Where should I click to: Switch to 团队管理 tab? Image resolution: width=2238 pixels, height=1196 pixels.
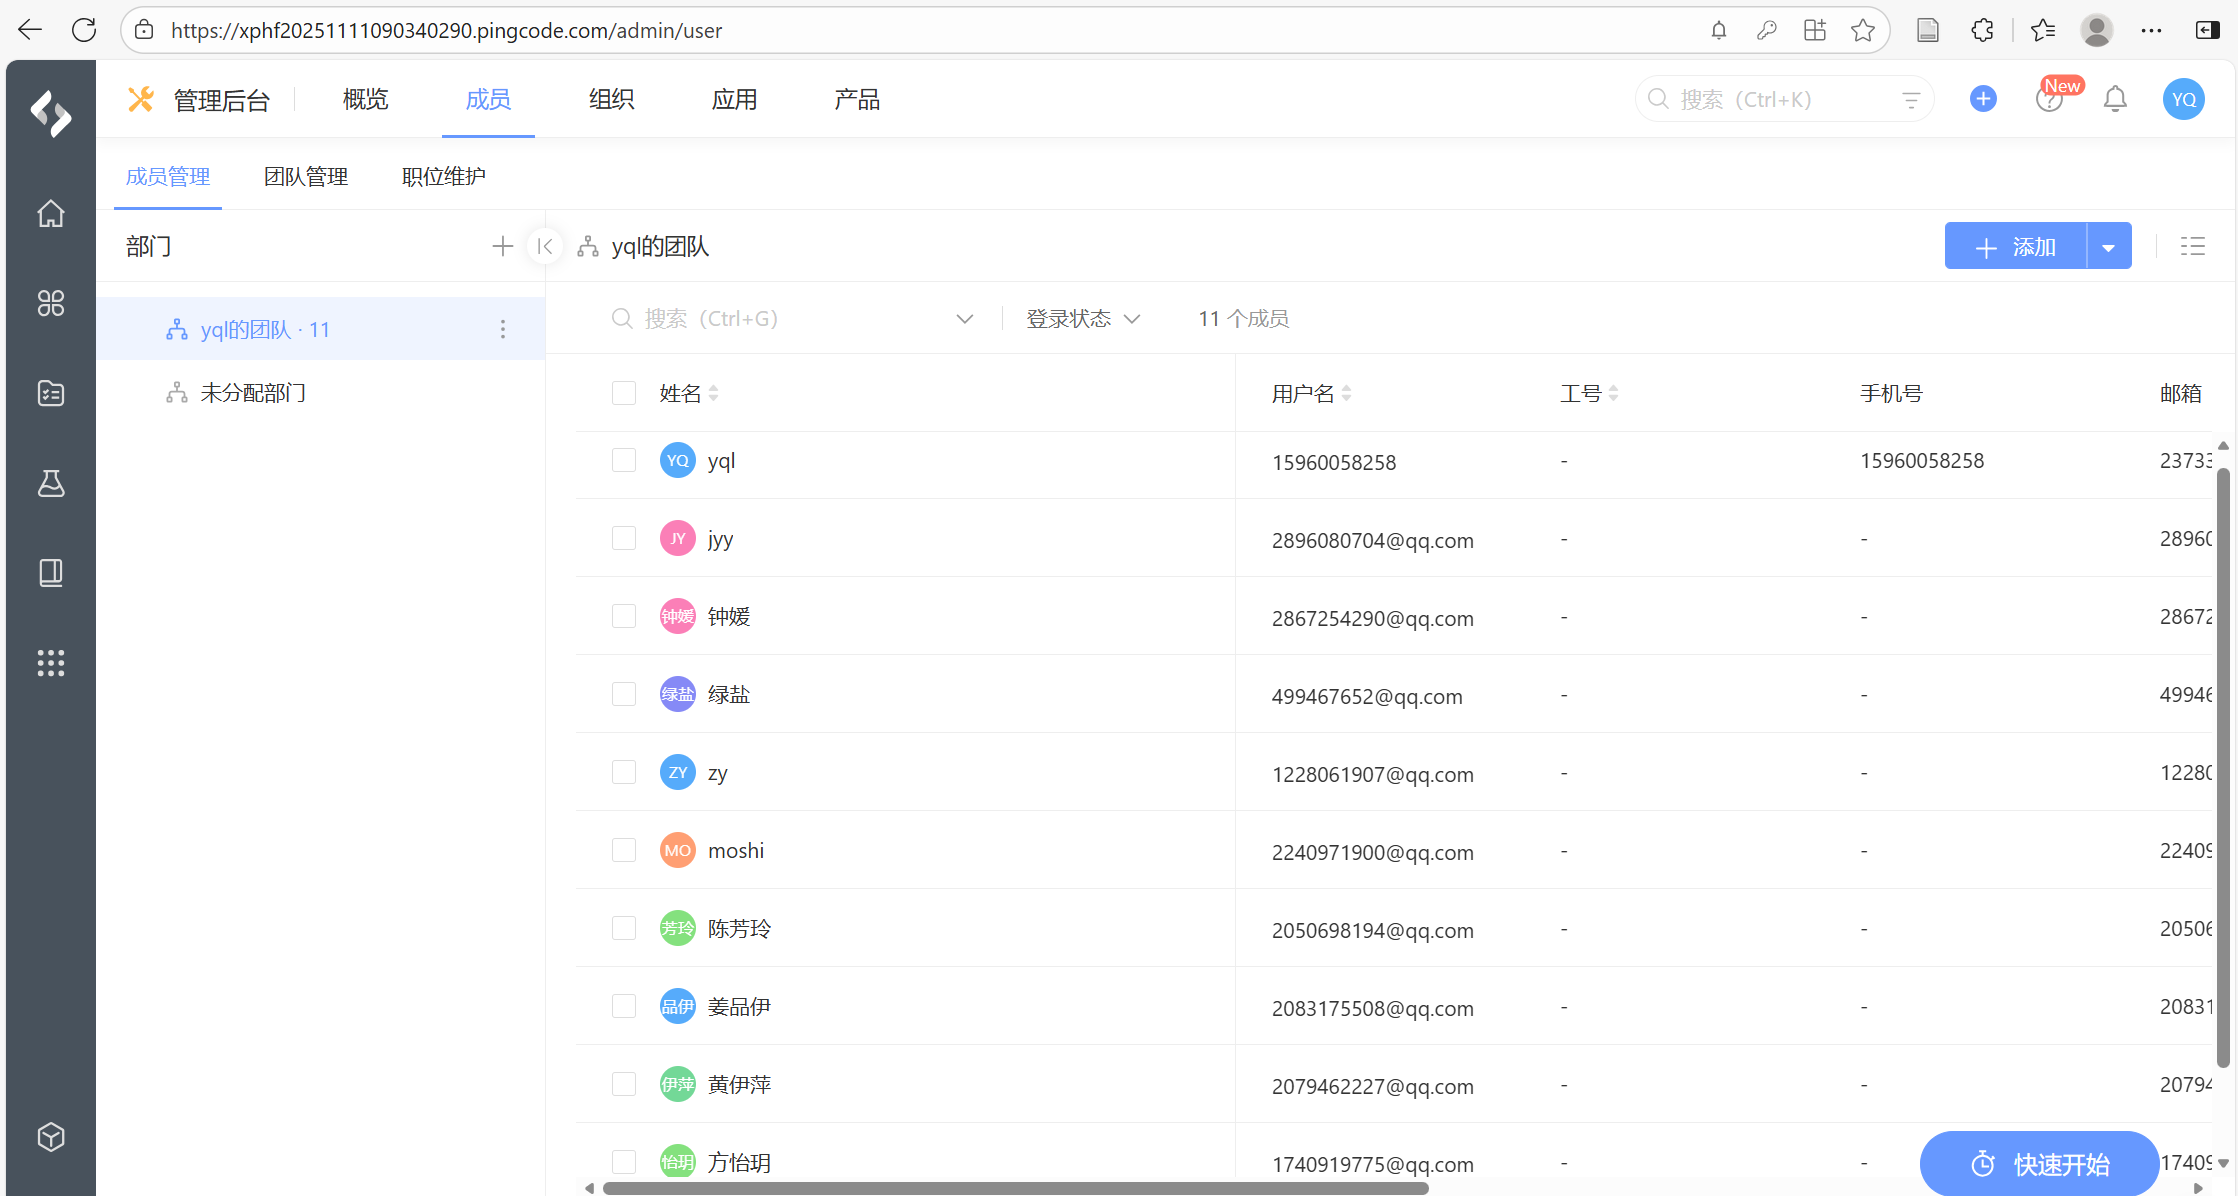[305, 176]
